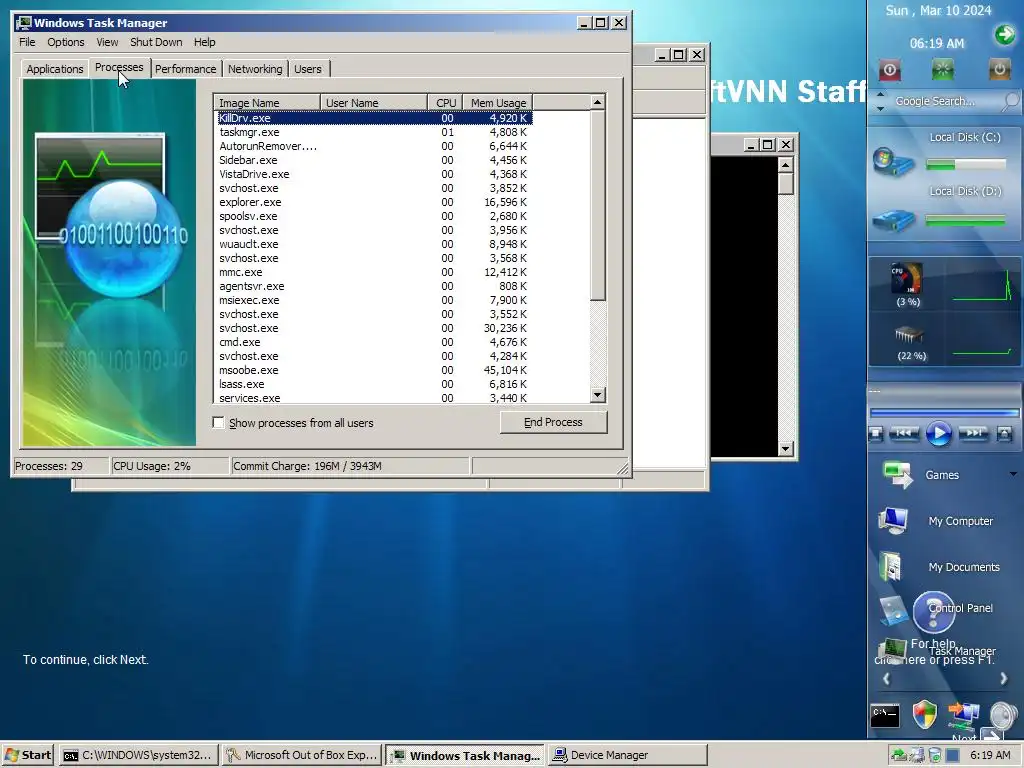Open the Local Disk (D:) drive icon
1024x768 pixels.
[x=893, y=220]
